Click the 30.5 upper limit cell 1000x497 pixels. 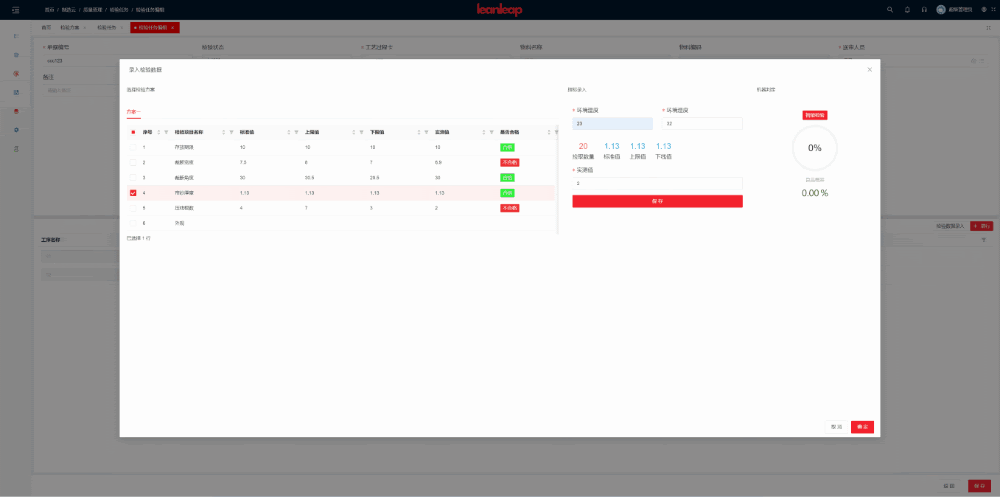(309, 178)
